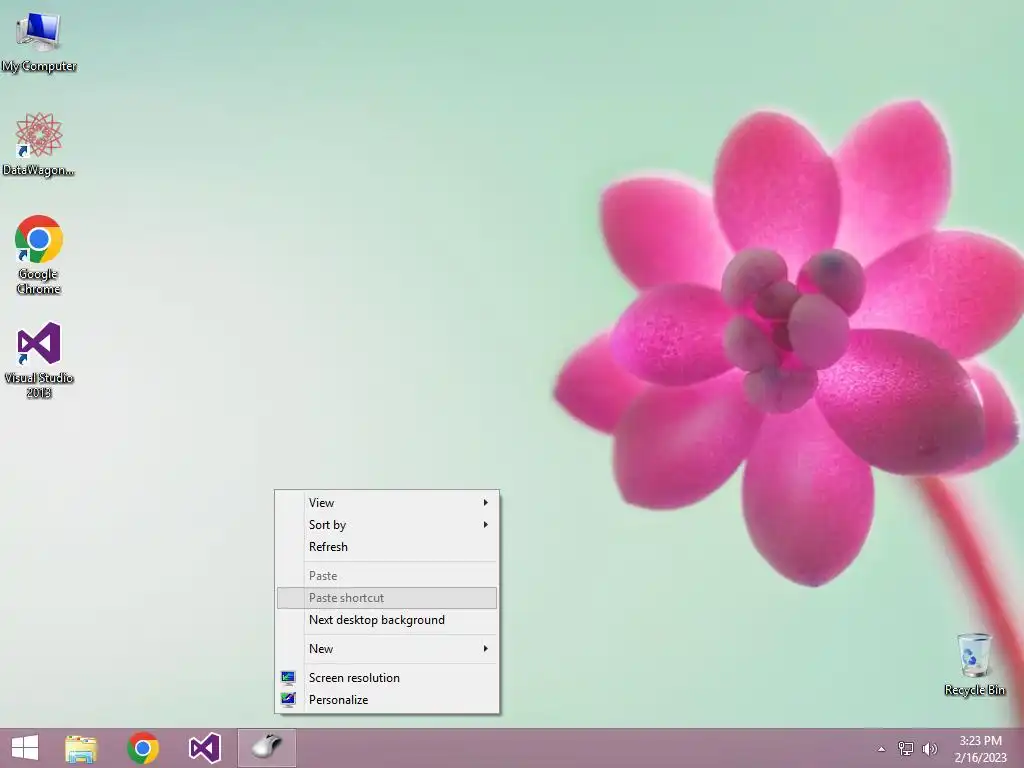Expand the New submenu
The height and width of the screenshot is (768, 1024).
[387, 649]
